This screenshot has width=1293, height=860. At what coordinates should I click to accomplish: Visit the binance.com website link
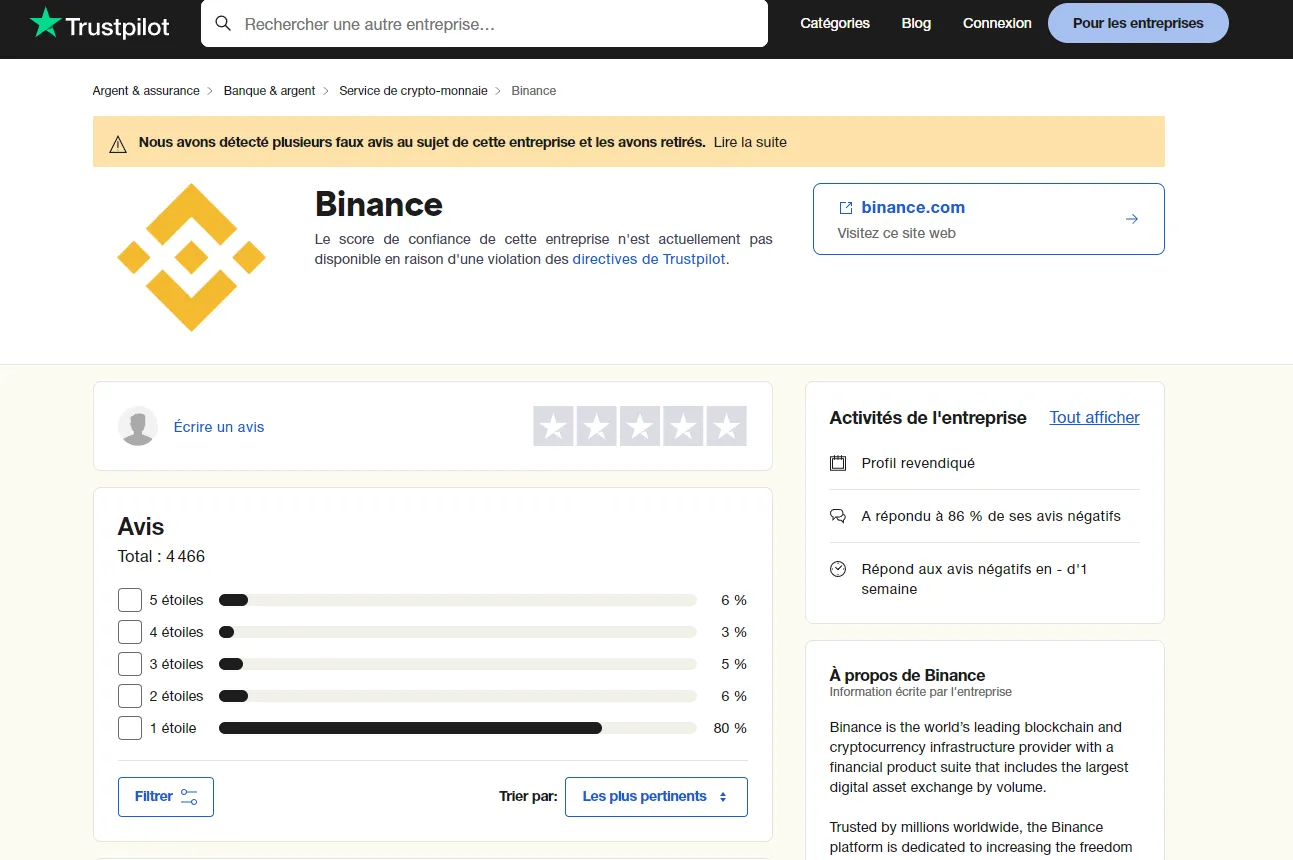pyautogui.click(x=913, y=208)
